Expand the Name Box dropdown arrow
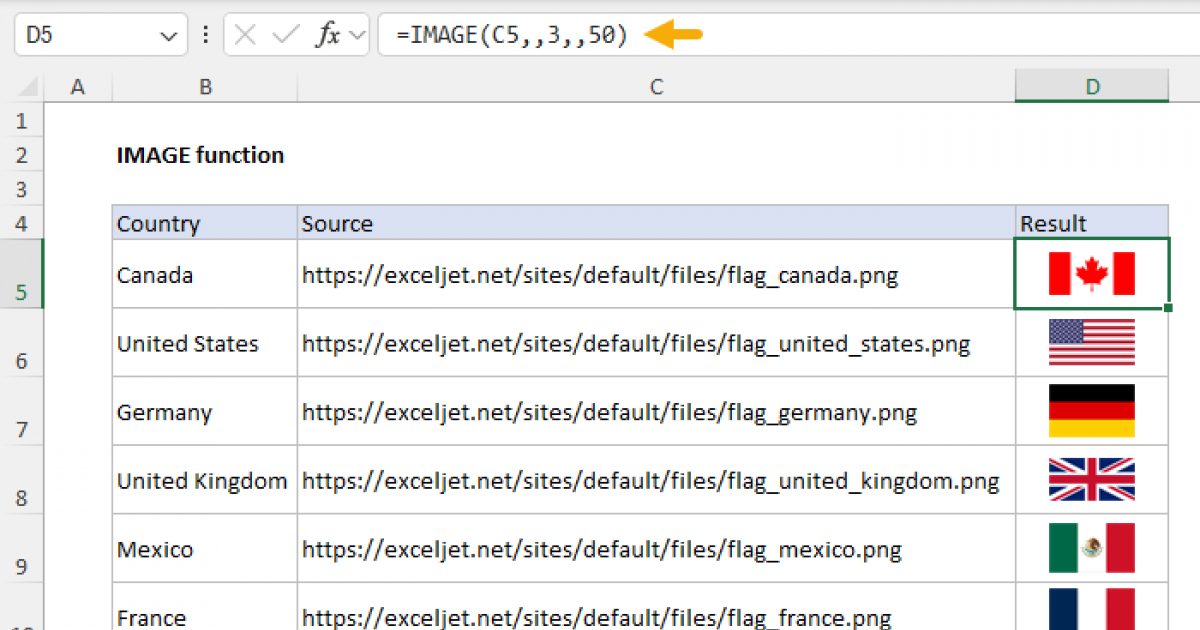The width and height of the screenshot is (1200, 630). pyautogui.click(x=166, y=36)
